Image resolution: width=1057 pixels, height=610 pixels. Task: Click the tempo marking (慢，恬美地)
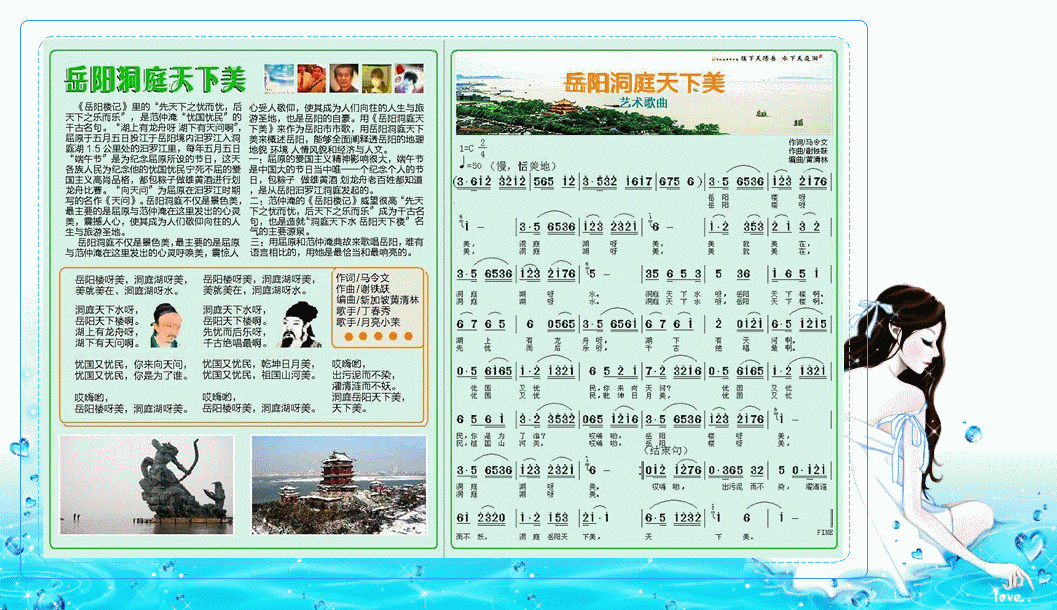click(x=522, y=166)
